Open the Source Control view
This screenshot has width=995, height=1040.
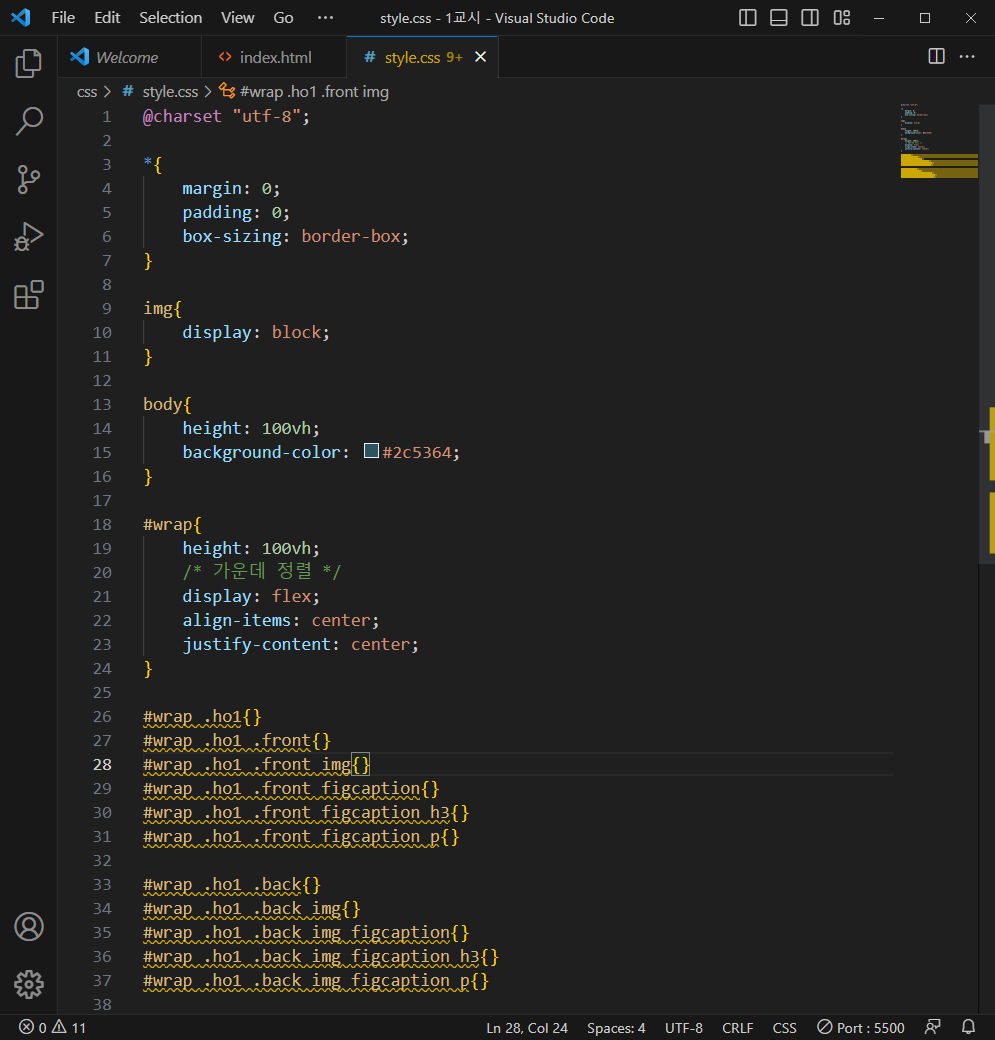[29, 180]
